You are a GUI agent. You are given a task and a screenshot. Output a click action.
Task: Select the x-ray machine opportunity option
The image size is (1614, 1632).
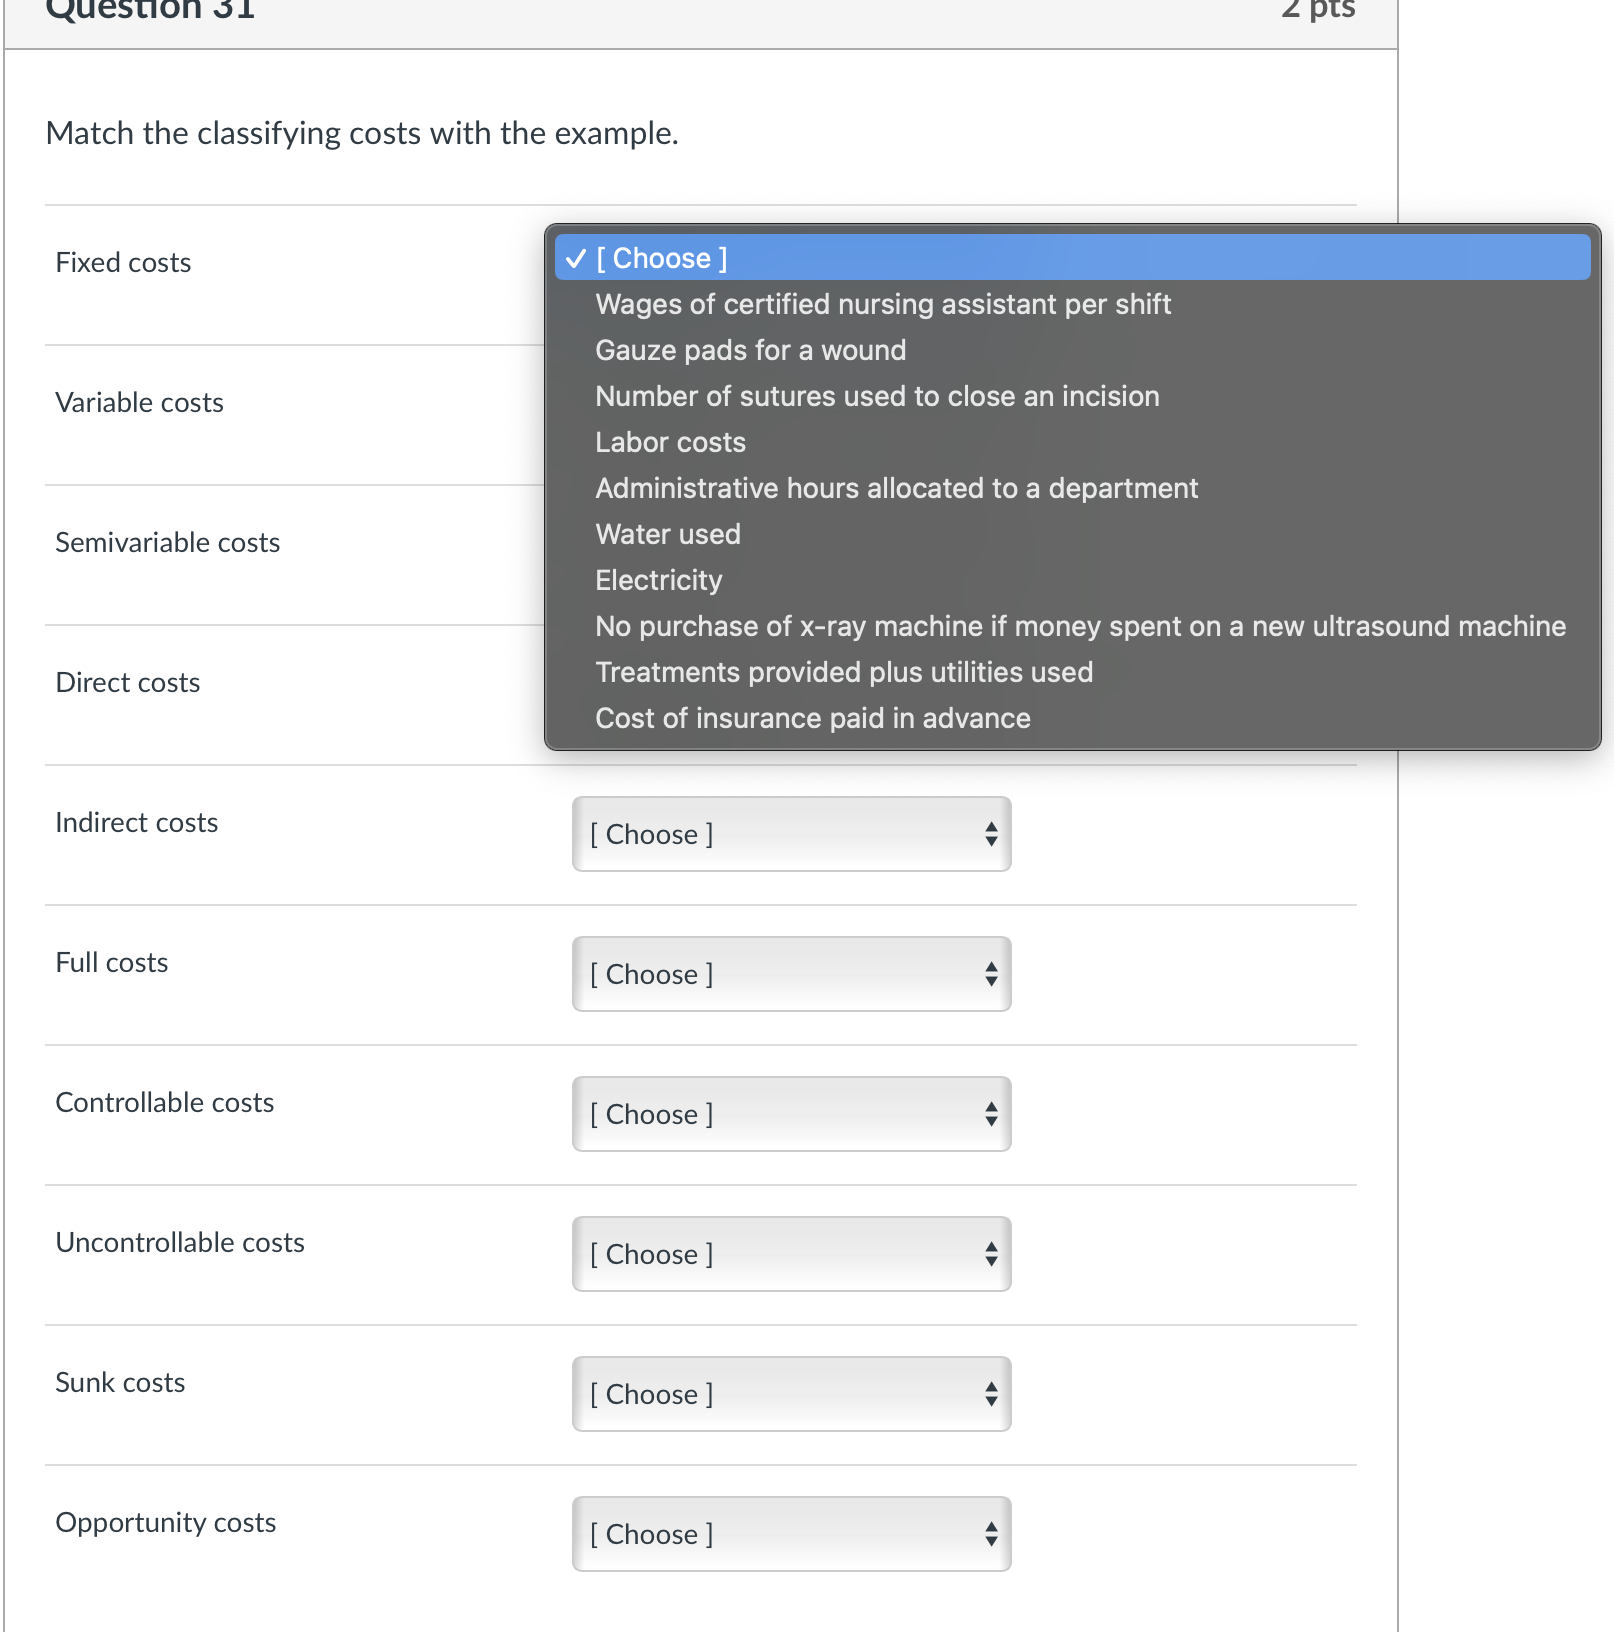pos(1080,626)
